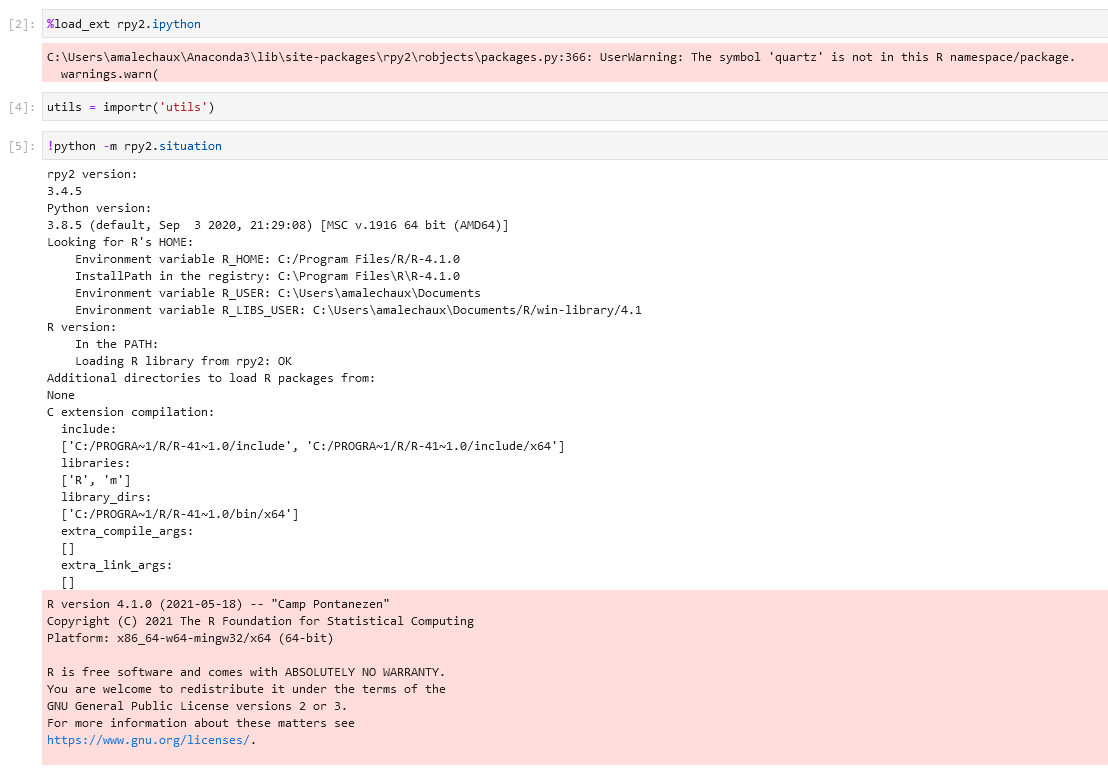1108x772 pixels.
Task: Click the library_dirs output line
Action: (x=107, y=497)
